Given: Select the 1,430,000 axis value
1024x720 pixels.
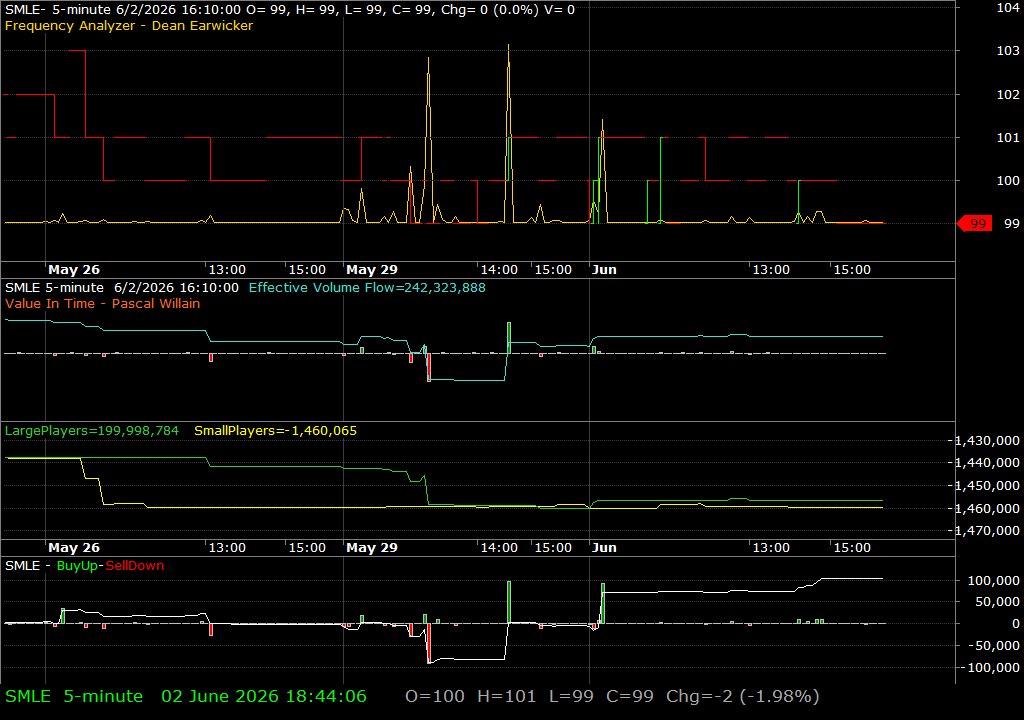Looking at the screenshot, I should point(987,440).
